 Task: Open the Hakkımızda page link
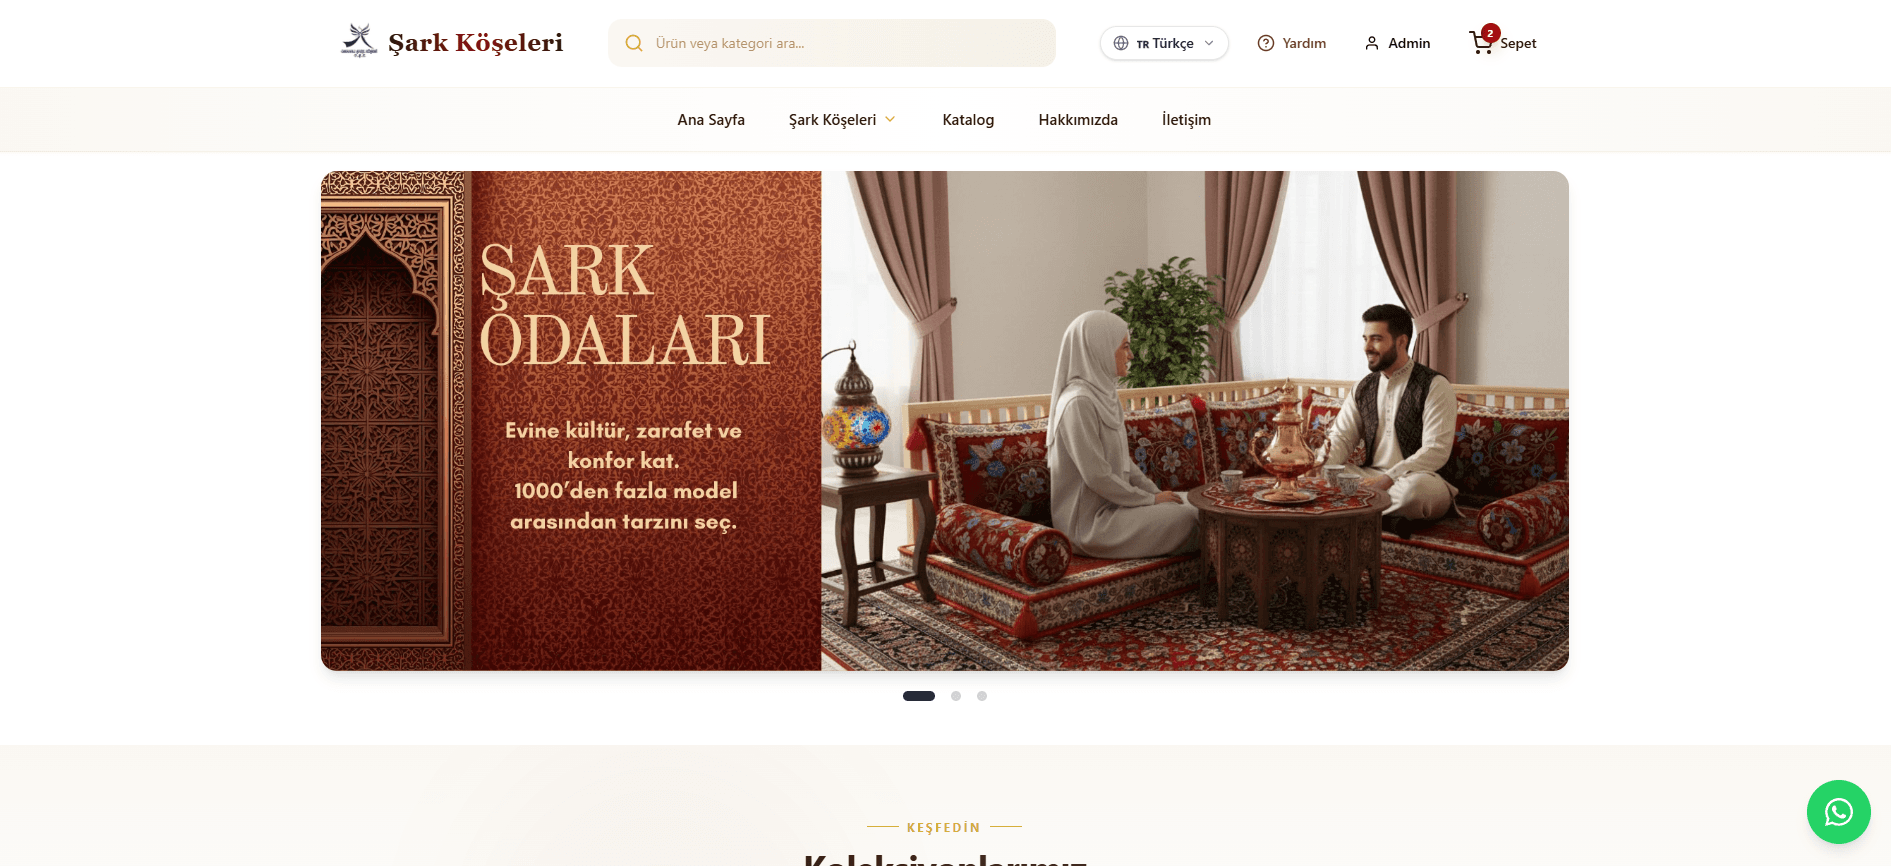pos(1078,119)
